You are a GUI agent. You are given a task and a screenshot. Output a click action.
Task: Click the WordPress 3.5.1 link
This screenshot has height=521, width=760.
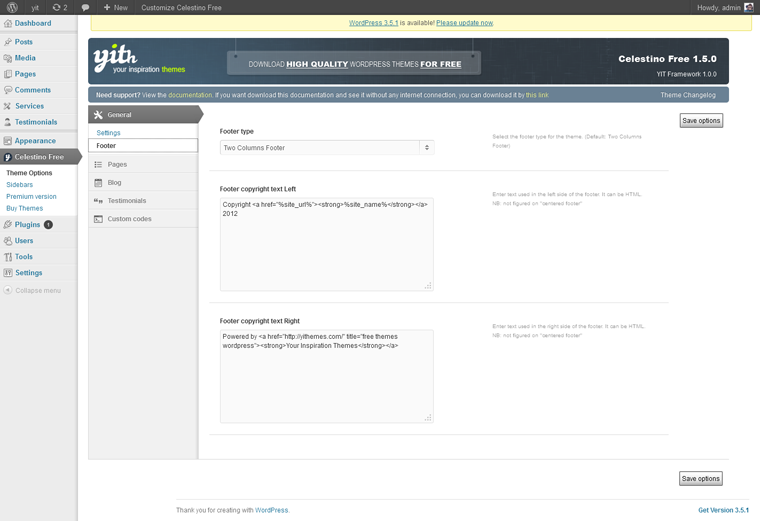click(373, 23)
